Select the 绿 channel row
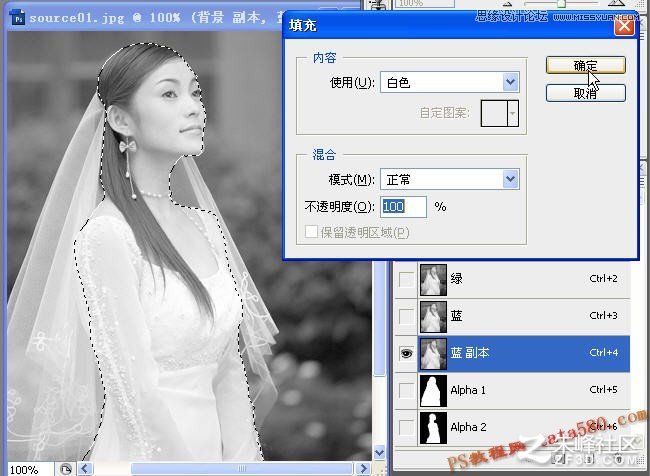This screenshot has height=476, width=650. coord(512,279)
